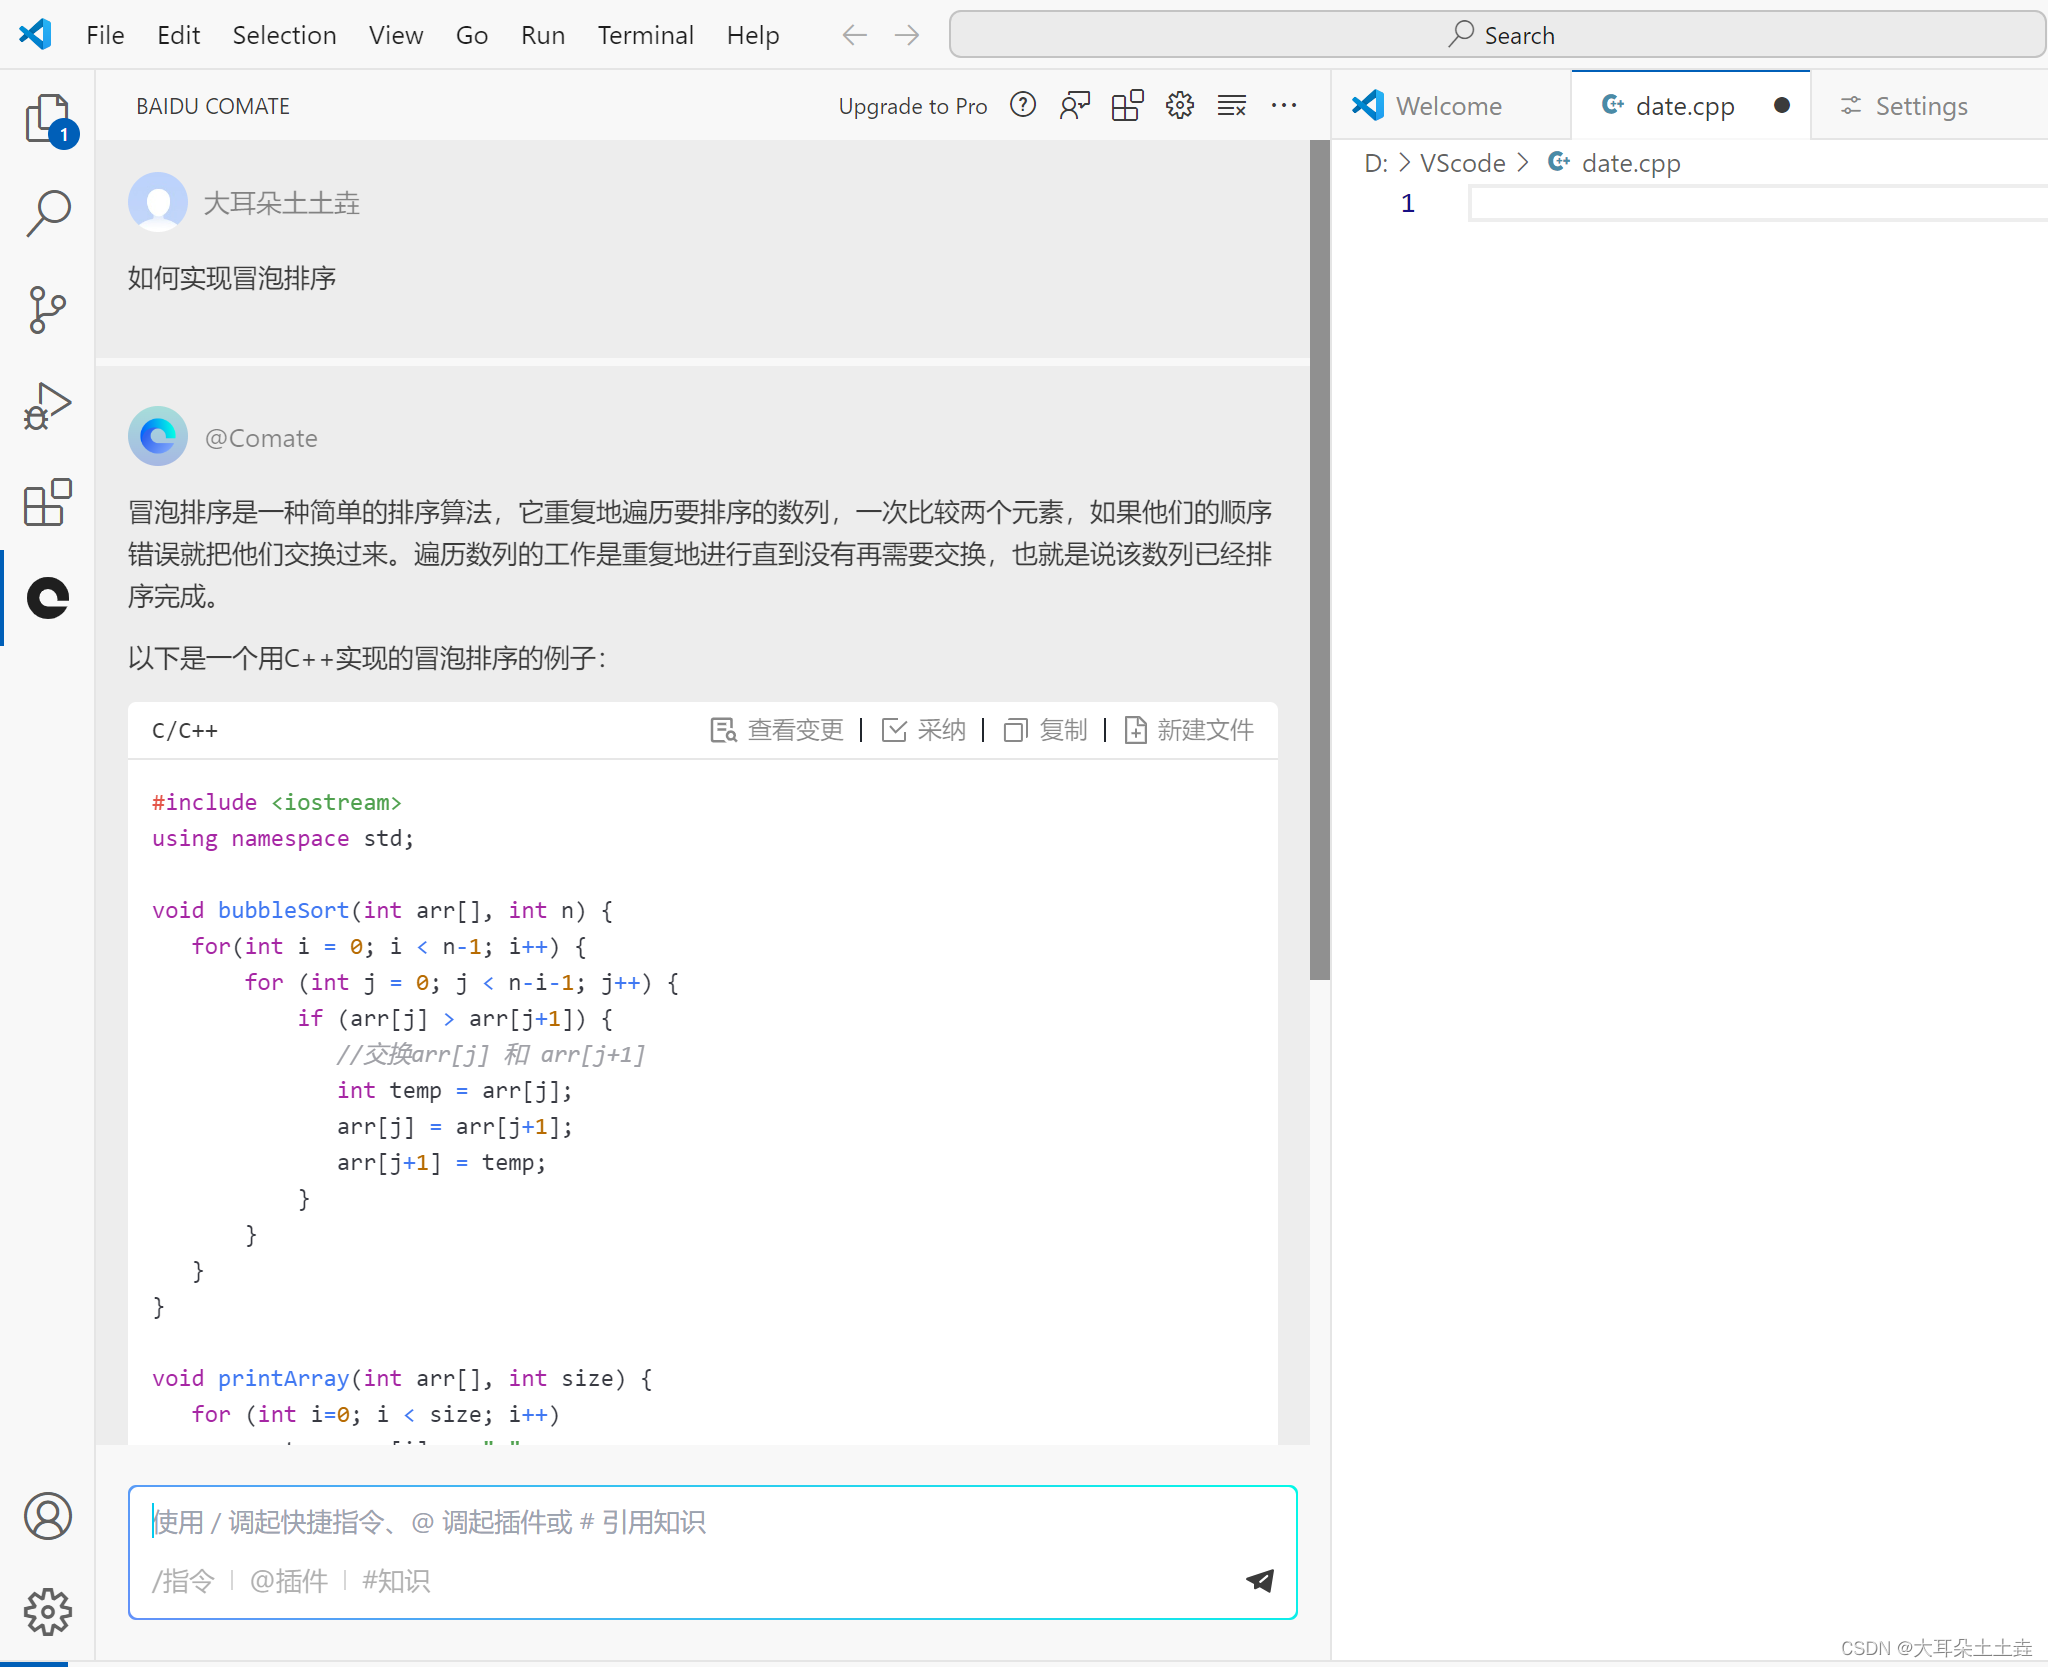Click the 查看变更 option in code block

pyautogui.click(x=777, y=730)
